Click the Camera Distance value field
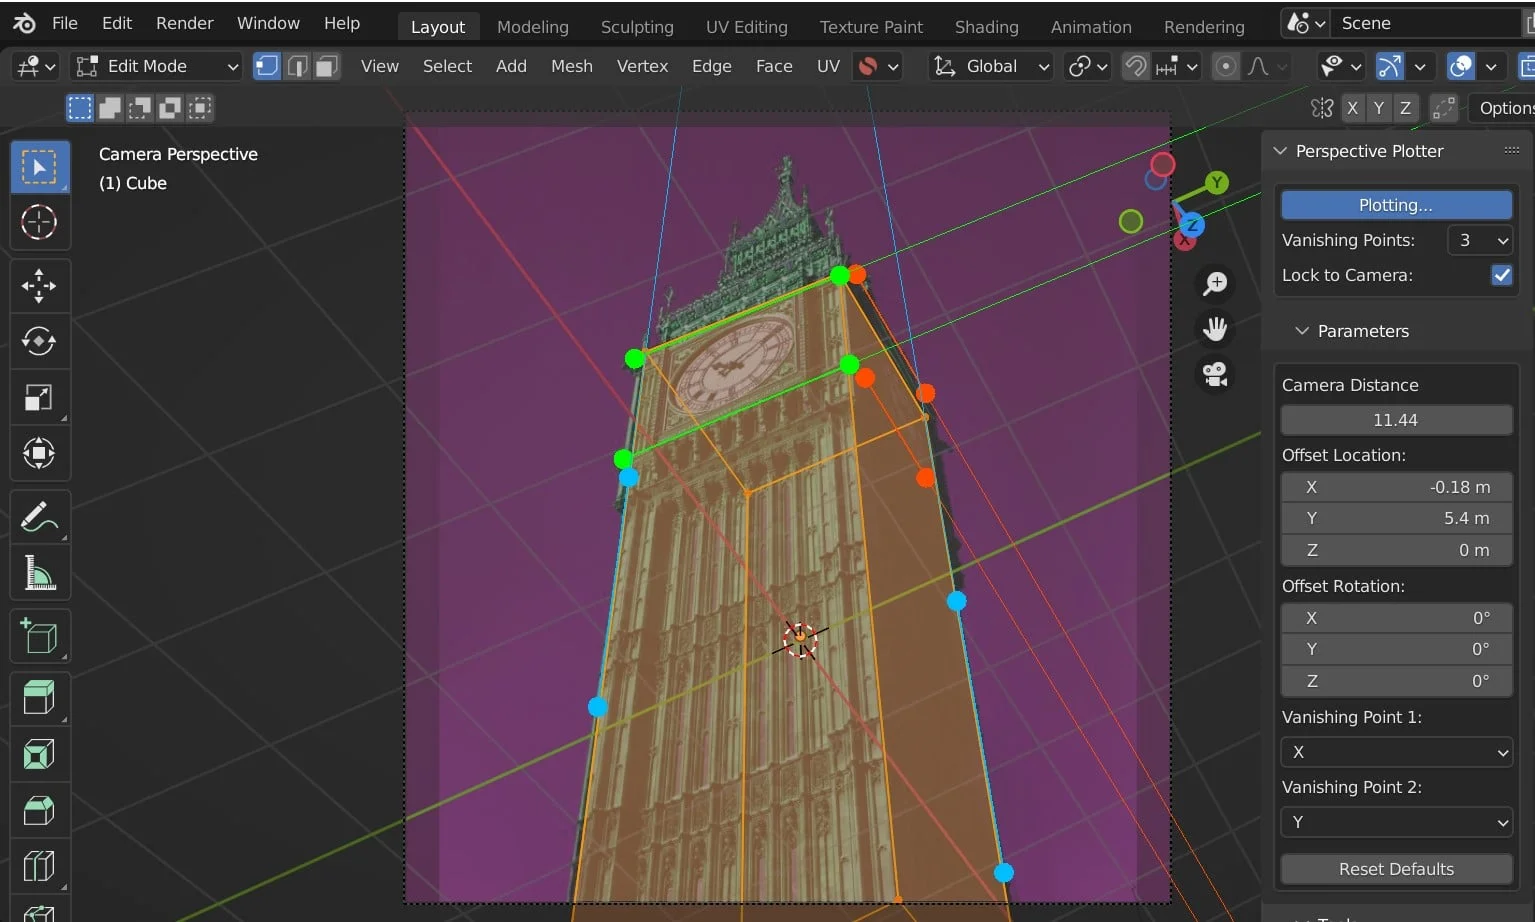 (x=1396, y=419)
